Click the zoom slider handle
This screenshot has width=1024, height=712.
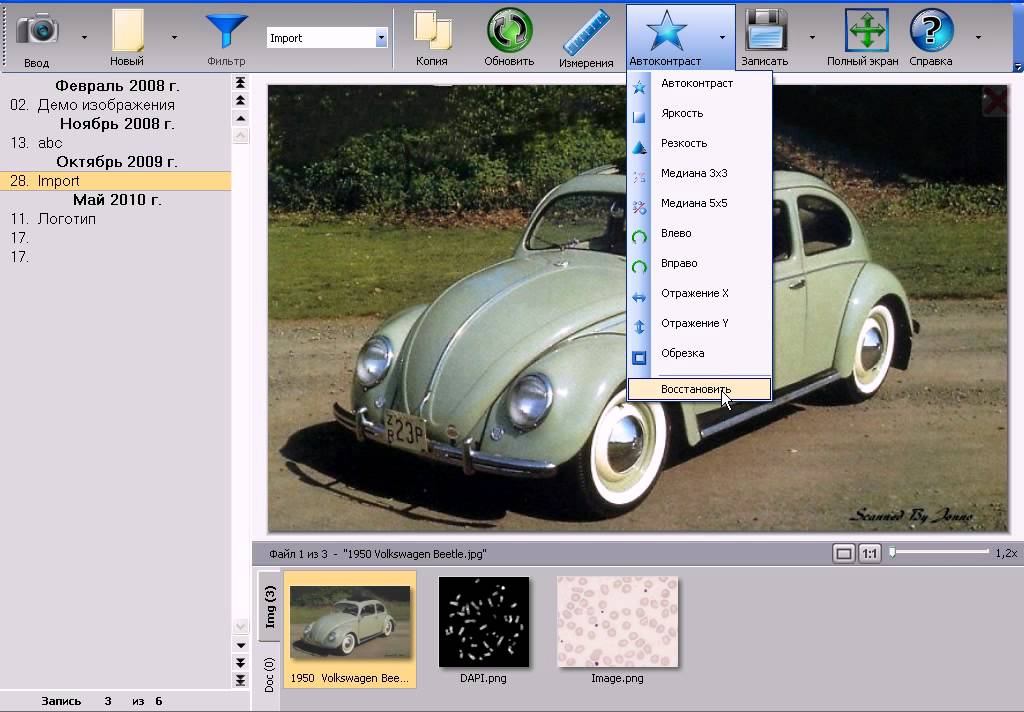pos(892,553)
